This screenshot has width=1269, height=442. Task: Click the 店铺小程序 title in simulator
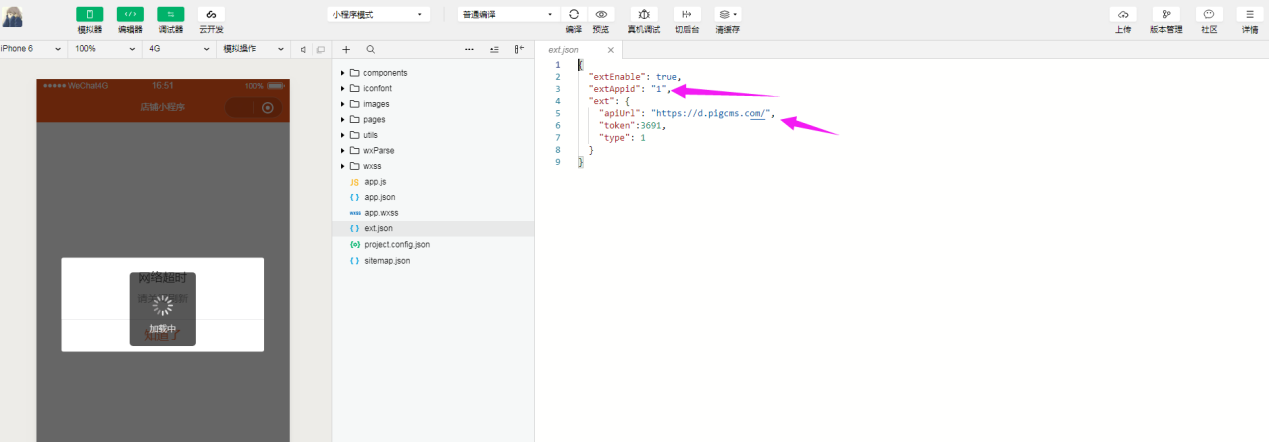click(x=163, y=107)
